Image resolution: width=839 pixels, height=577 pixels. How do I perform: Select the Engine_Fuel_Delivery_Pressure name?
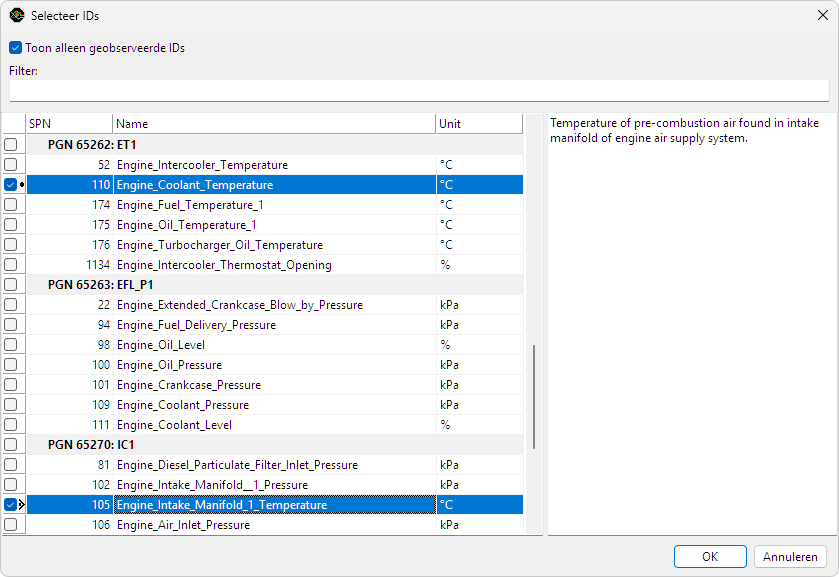196,325
